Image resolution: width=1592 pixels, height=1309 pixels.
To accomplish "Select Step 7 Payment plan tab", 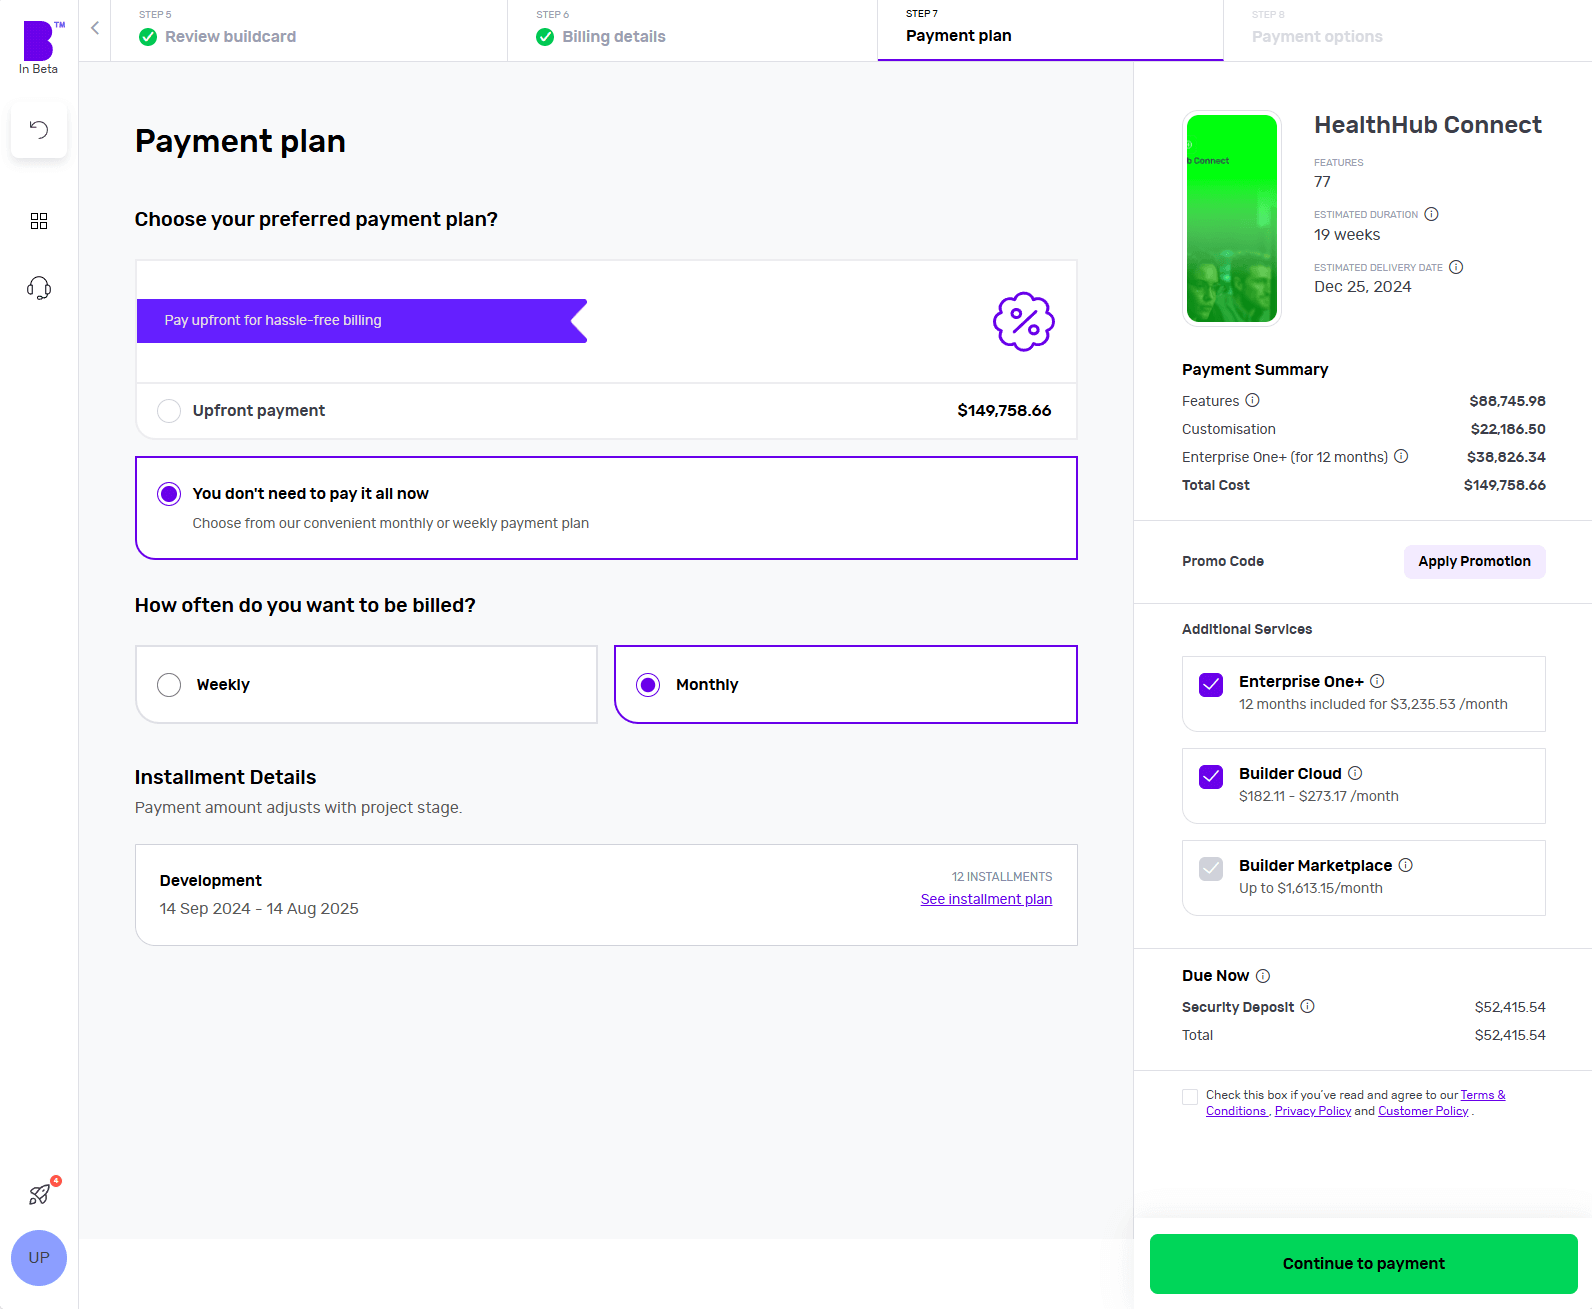I will coord(1050,30).
